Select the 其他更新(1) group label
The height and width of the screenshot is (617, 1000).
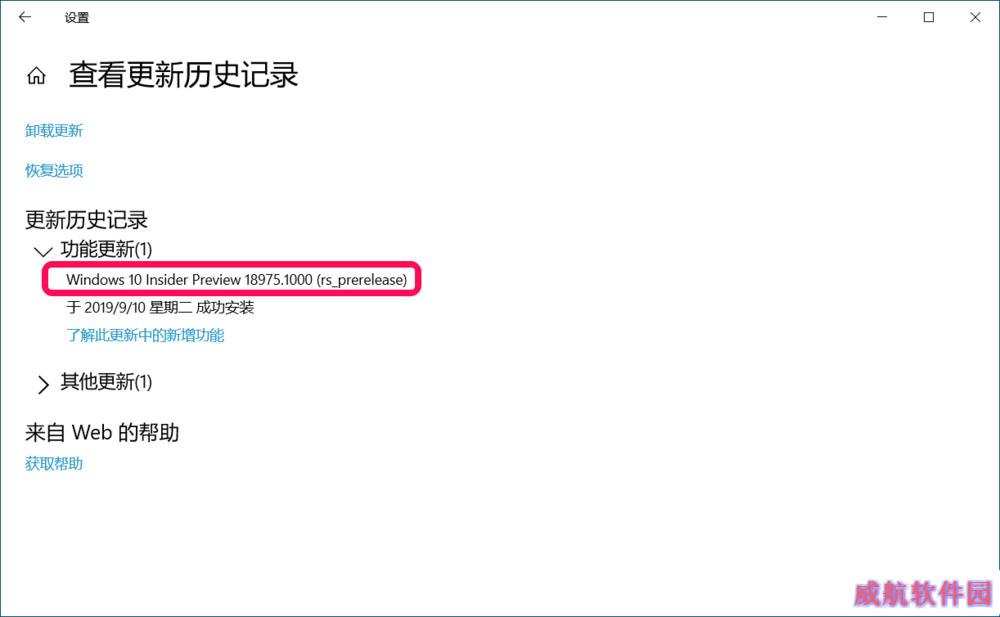click(x=107, y=382)
